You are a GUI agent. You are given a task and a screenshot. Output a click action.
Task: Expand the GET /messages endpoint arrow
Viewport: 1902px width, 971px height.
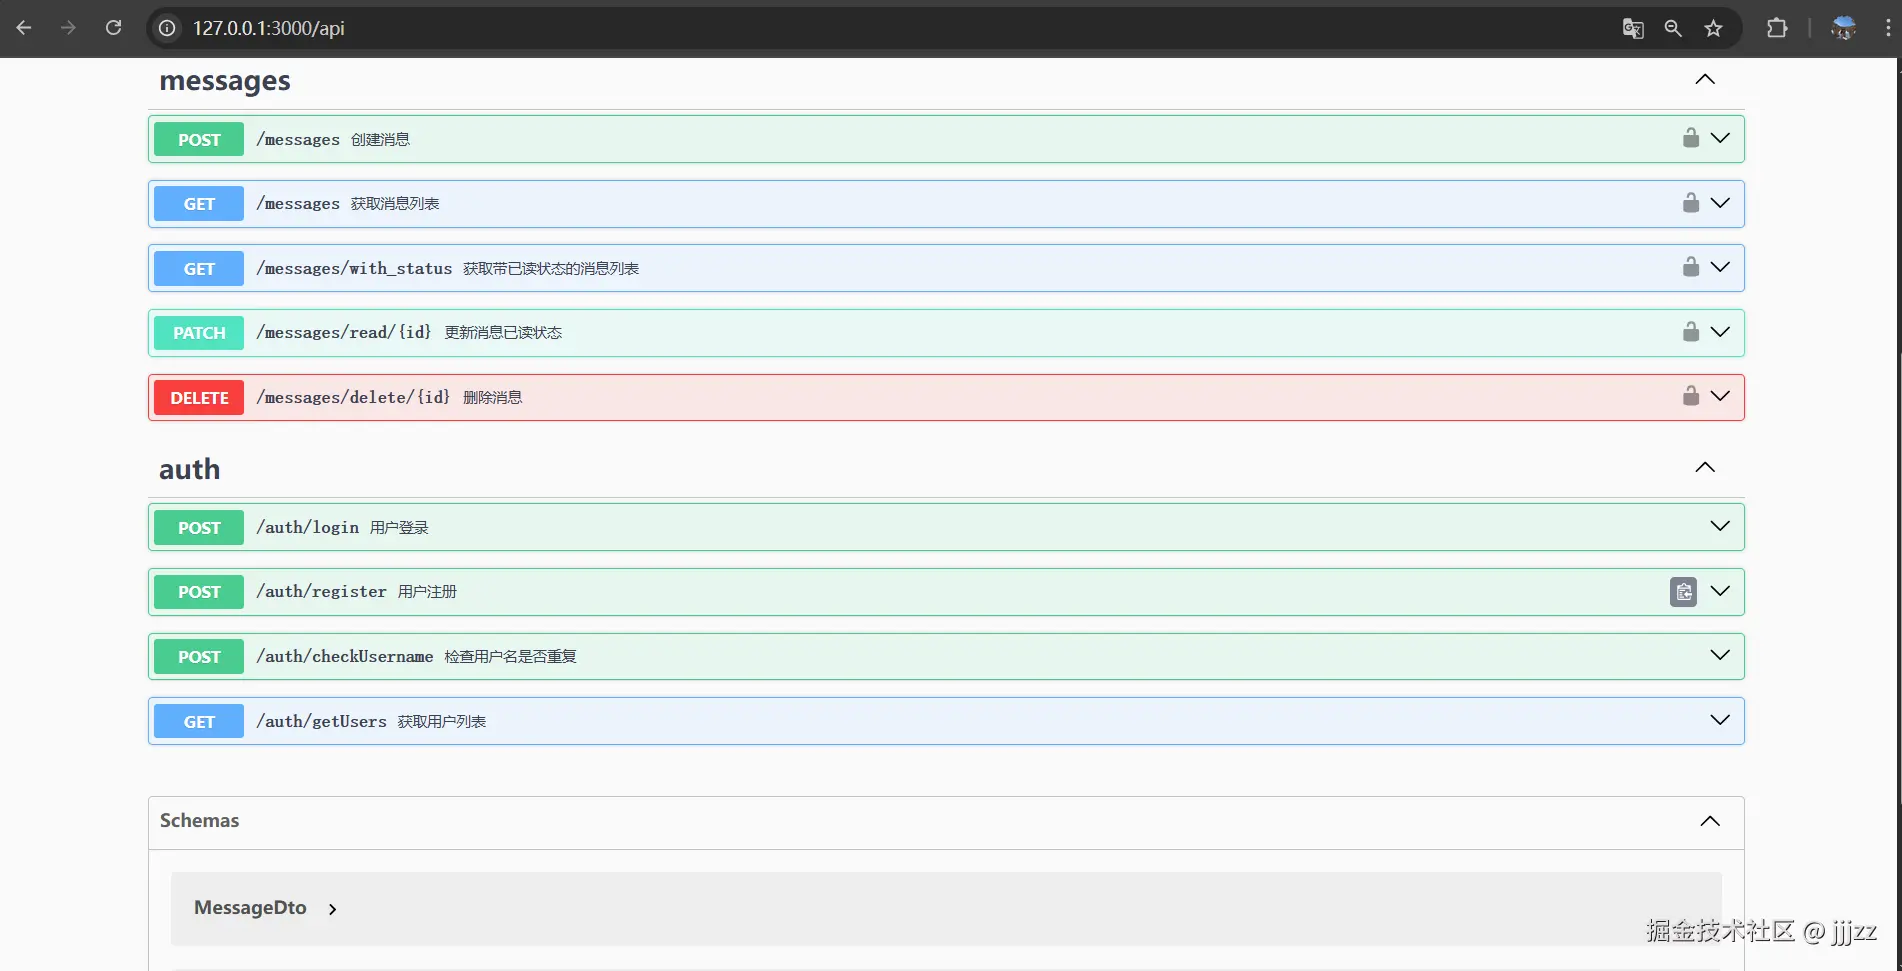(1720, 203)
